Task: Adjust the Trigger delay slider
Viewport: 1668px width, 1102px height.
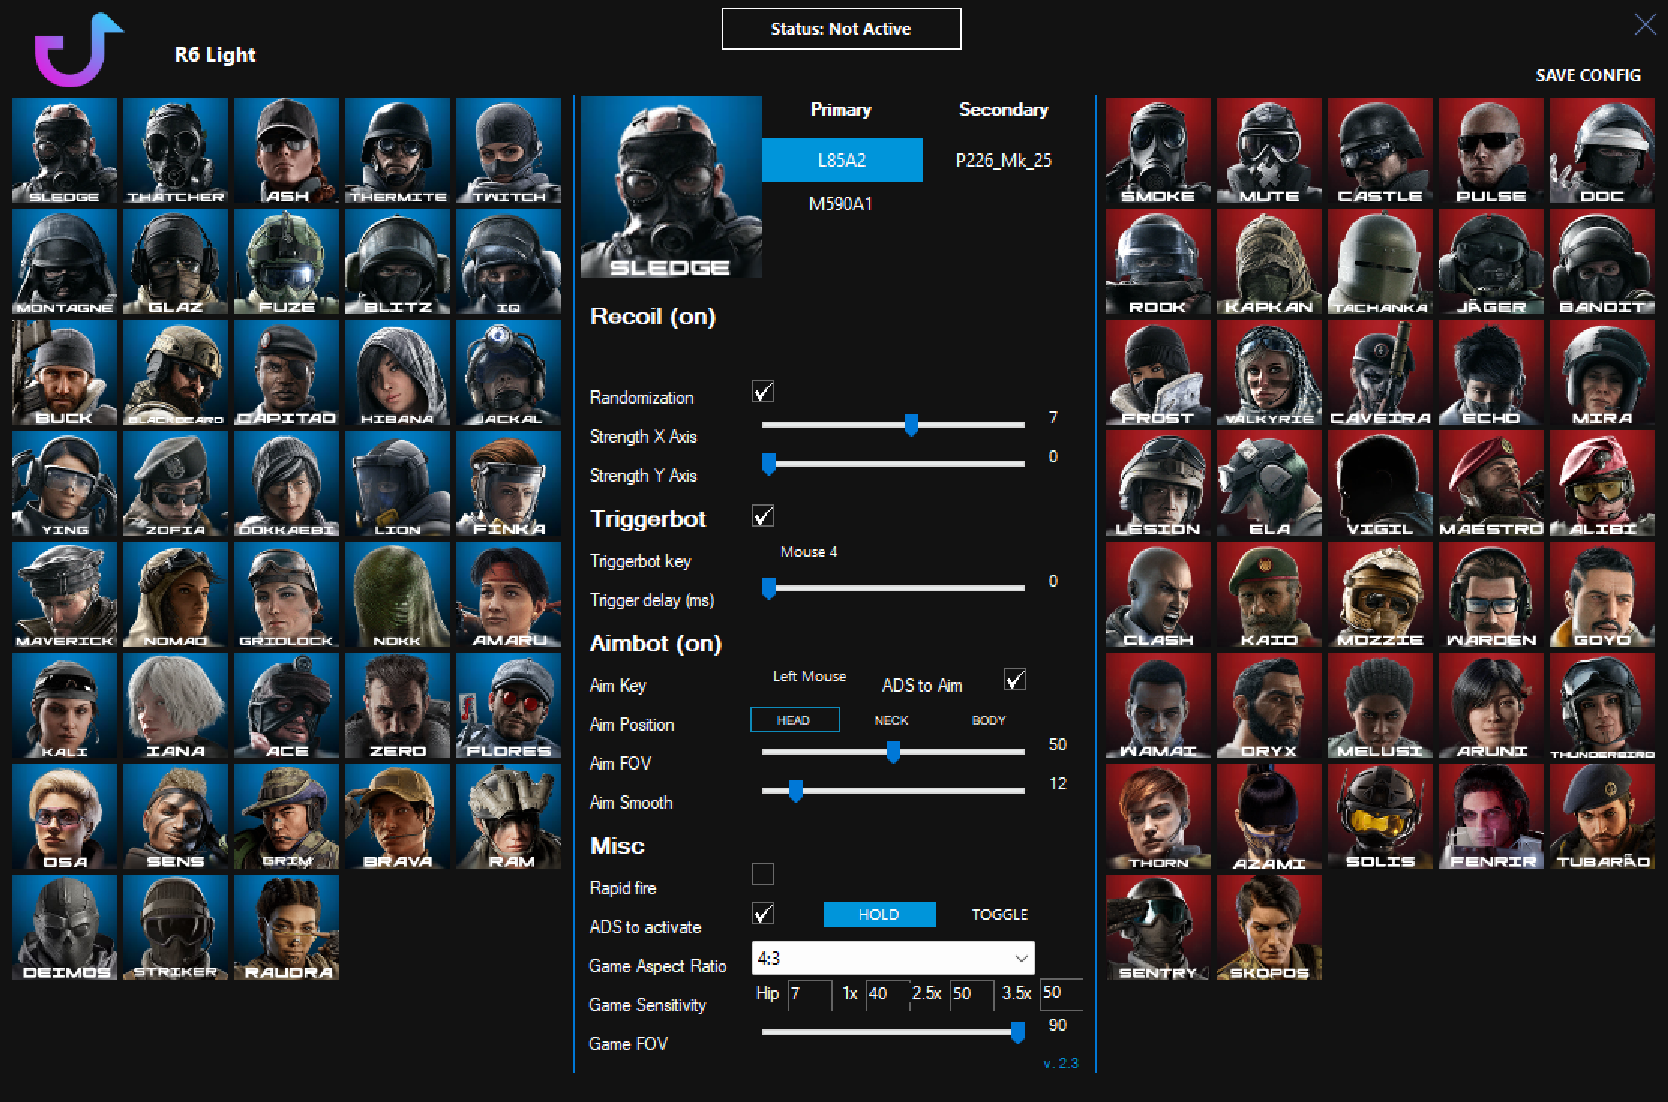Action: pos(893,588)
